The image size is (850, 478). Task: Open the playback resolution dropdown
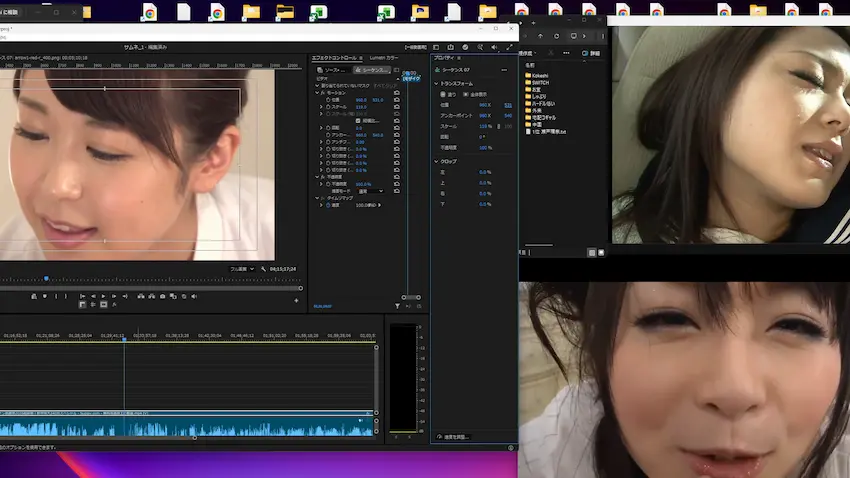[x=242, y=269]
